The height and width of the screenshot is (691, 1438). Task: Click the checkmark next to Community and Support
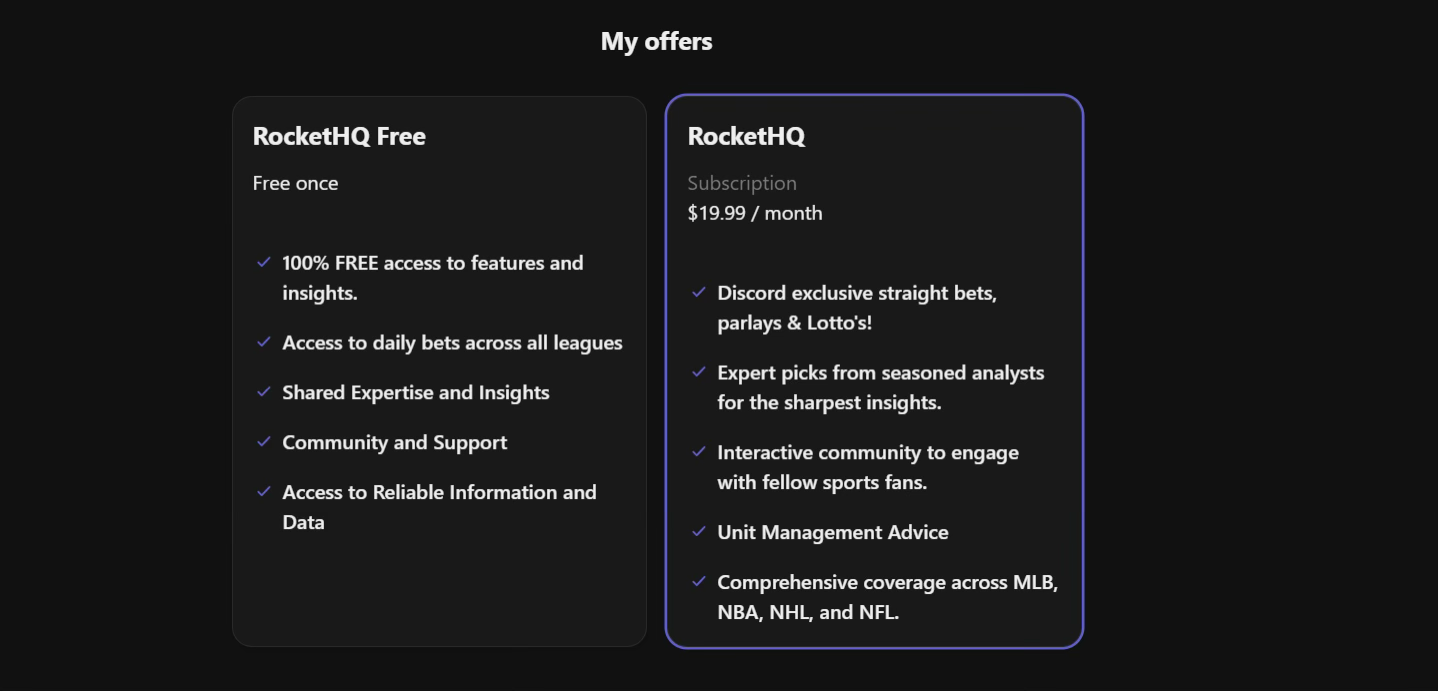click(264, 442)
